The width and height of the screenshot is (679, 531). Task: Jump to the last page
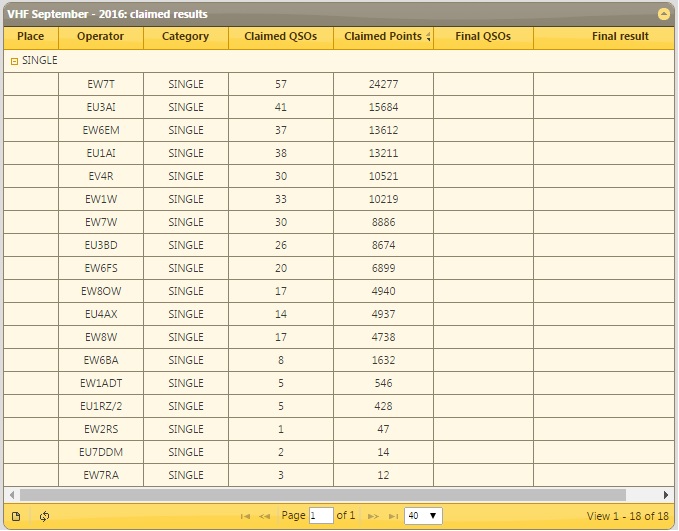point(391,516)
